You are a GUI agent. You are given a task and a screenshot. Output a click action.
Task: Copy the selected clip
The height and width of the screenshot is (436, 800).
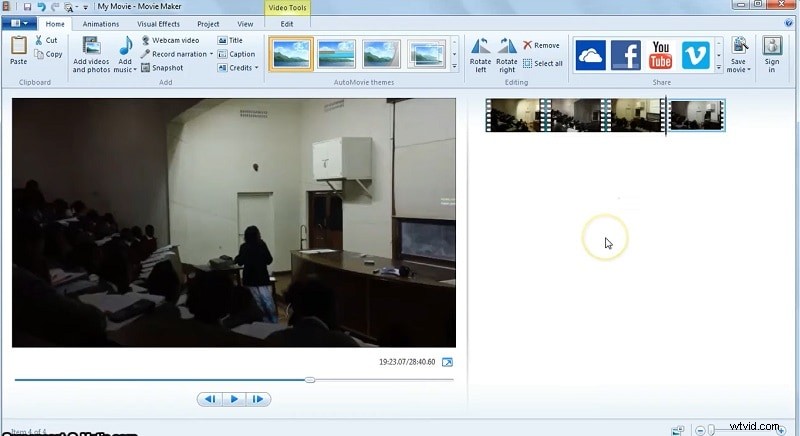tap(48, 54)
